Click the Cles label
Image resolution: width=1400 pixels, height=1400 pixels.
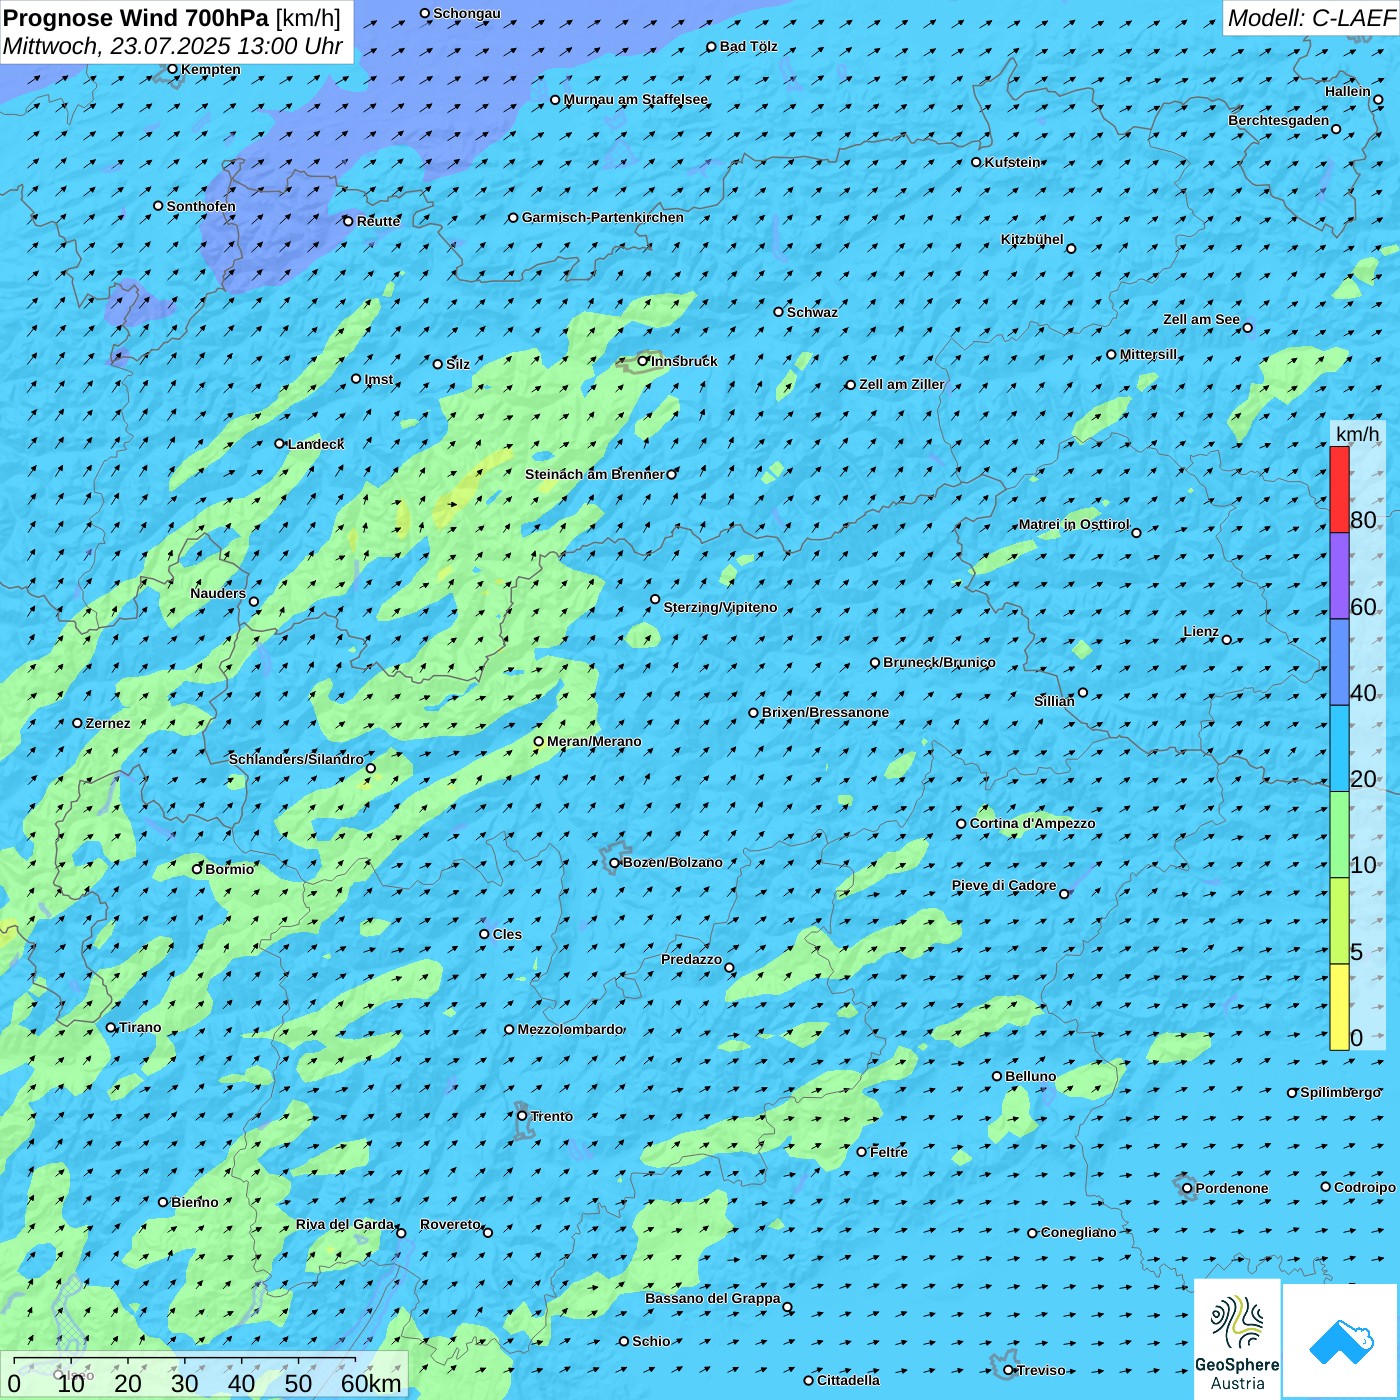tap(507, 934)
